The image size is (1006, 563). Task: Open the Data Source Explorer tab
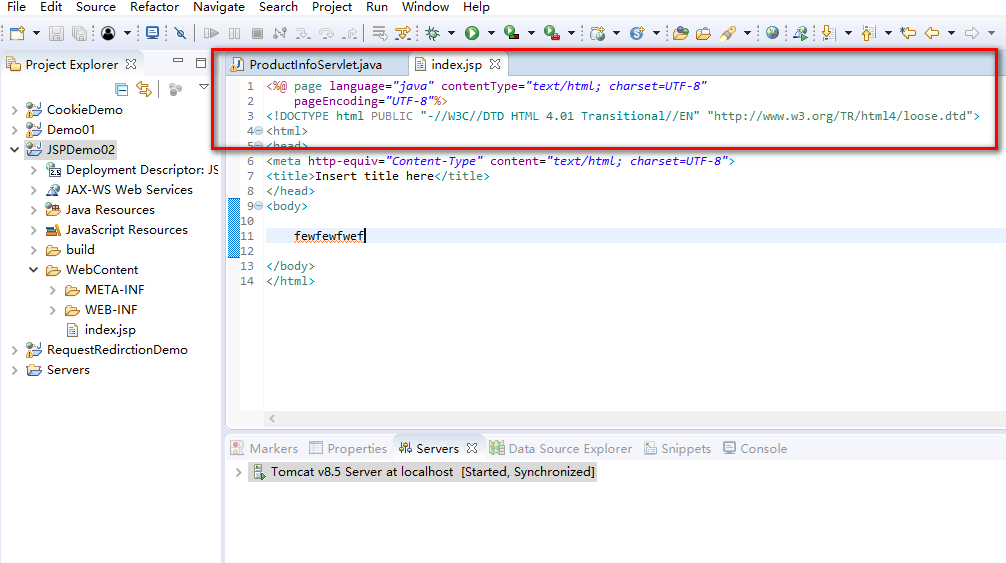pyautogui.click(x=561, y=448)
